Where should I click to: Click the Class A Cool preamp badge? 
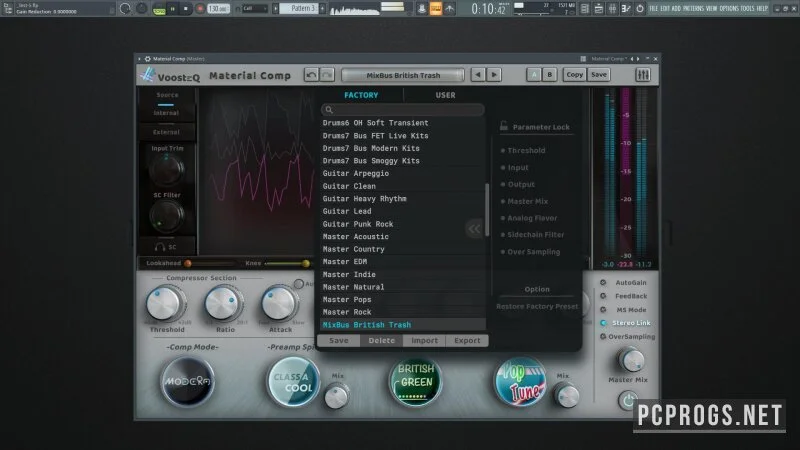point(293,382)
